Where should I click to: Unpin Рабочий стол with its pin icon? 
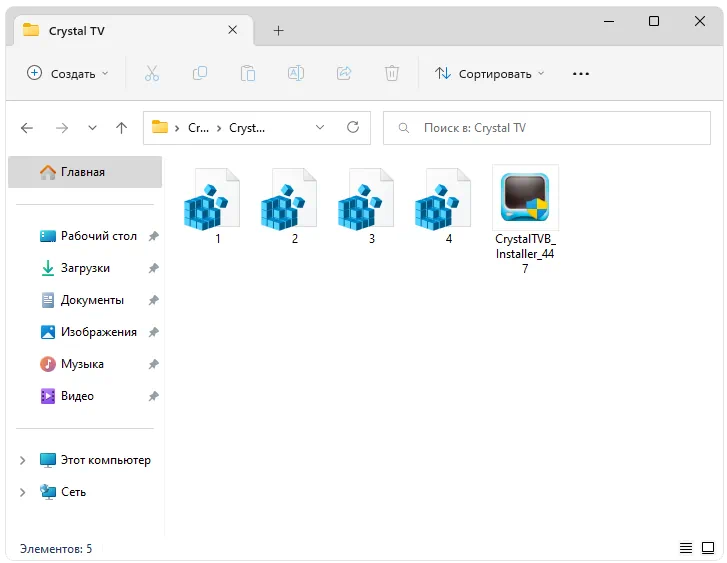153,236
